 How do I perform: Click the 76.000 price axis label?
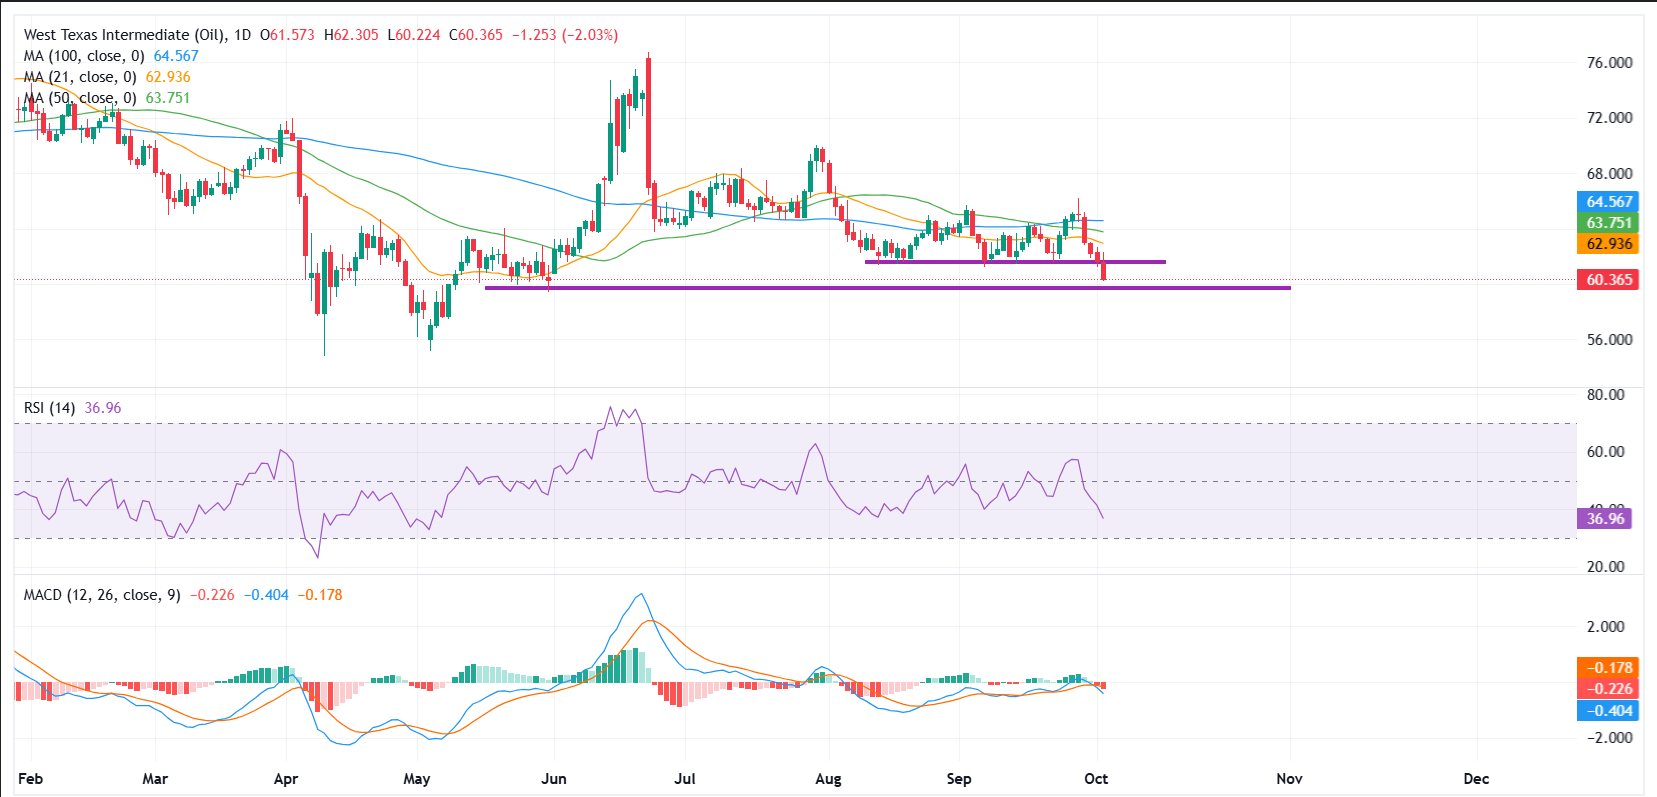(x=1609, y=63)
